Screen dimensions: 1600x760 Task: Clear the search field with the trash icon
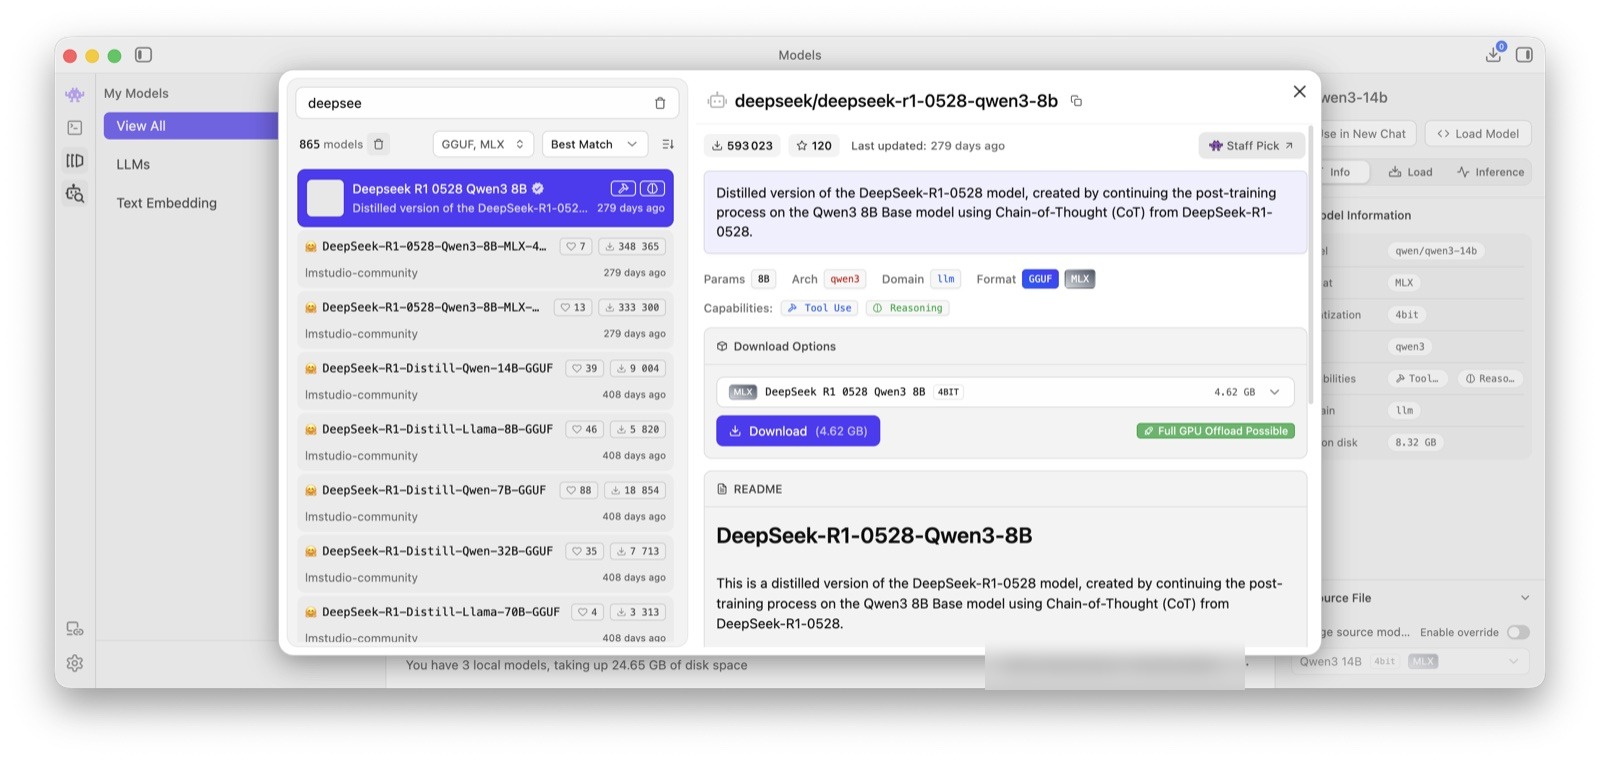(x=660, y=103)
